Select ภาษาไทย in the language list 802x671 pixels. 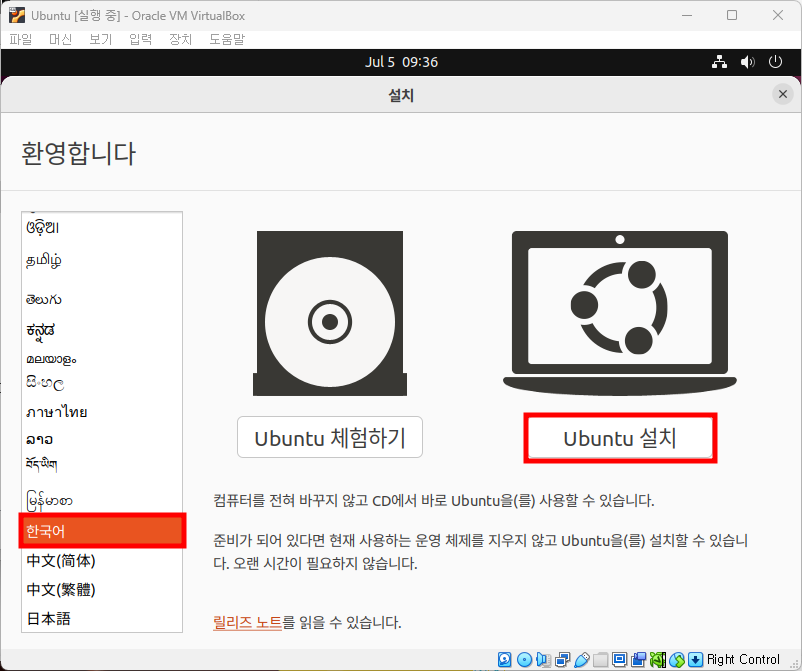102,412
